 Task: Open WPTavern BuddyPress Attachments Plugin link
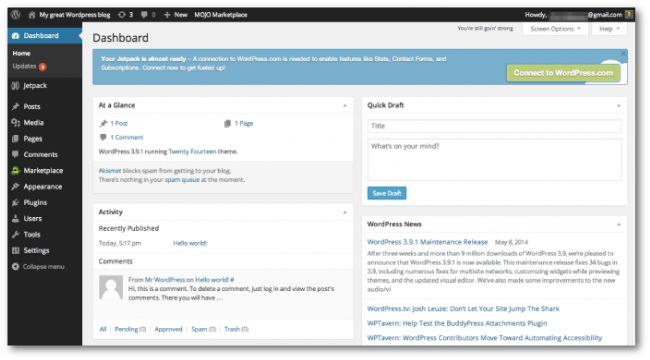click(x=457, y=324)
